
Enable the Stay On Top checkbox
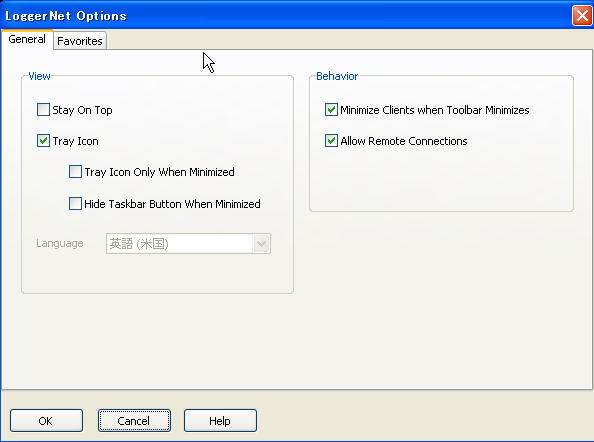43,110
